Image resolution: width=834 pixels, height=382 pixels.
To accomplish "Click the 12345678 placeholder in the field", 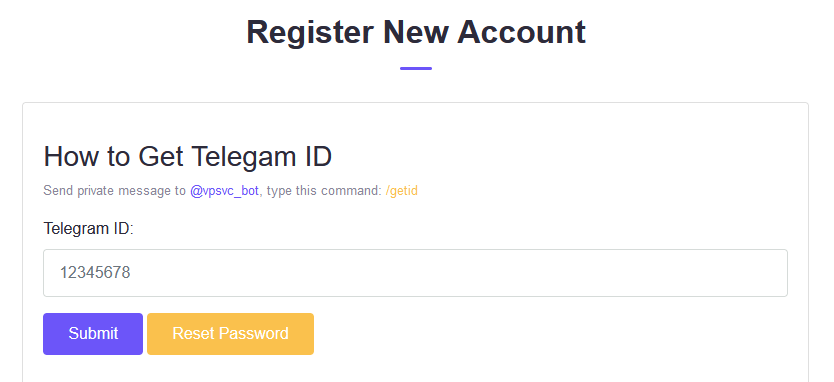I will point(95,273).
